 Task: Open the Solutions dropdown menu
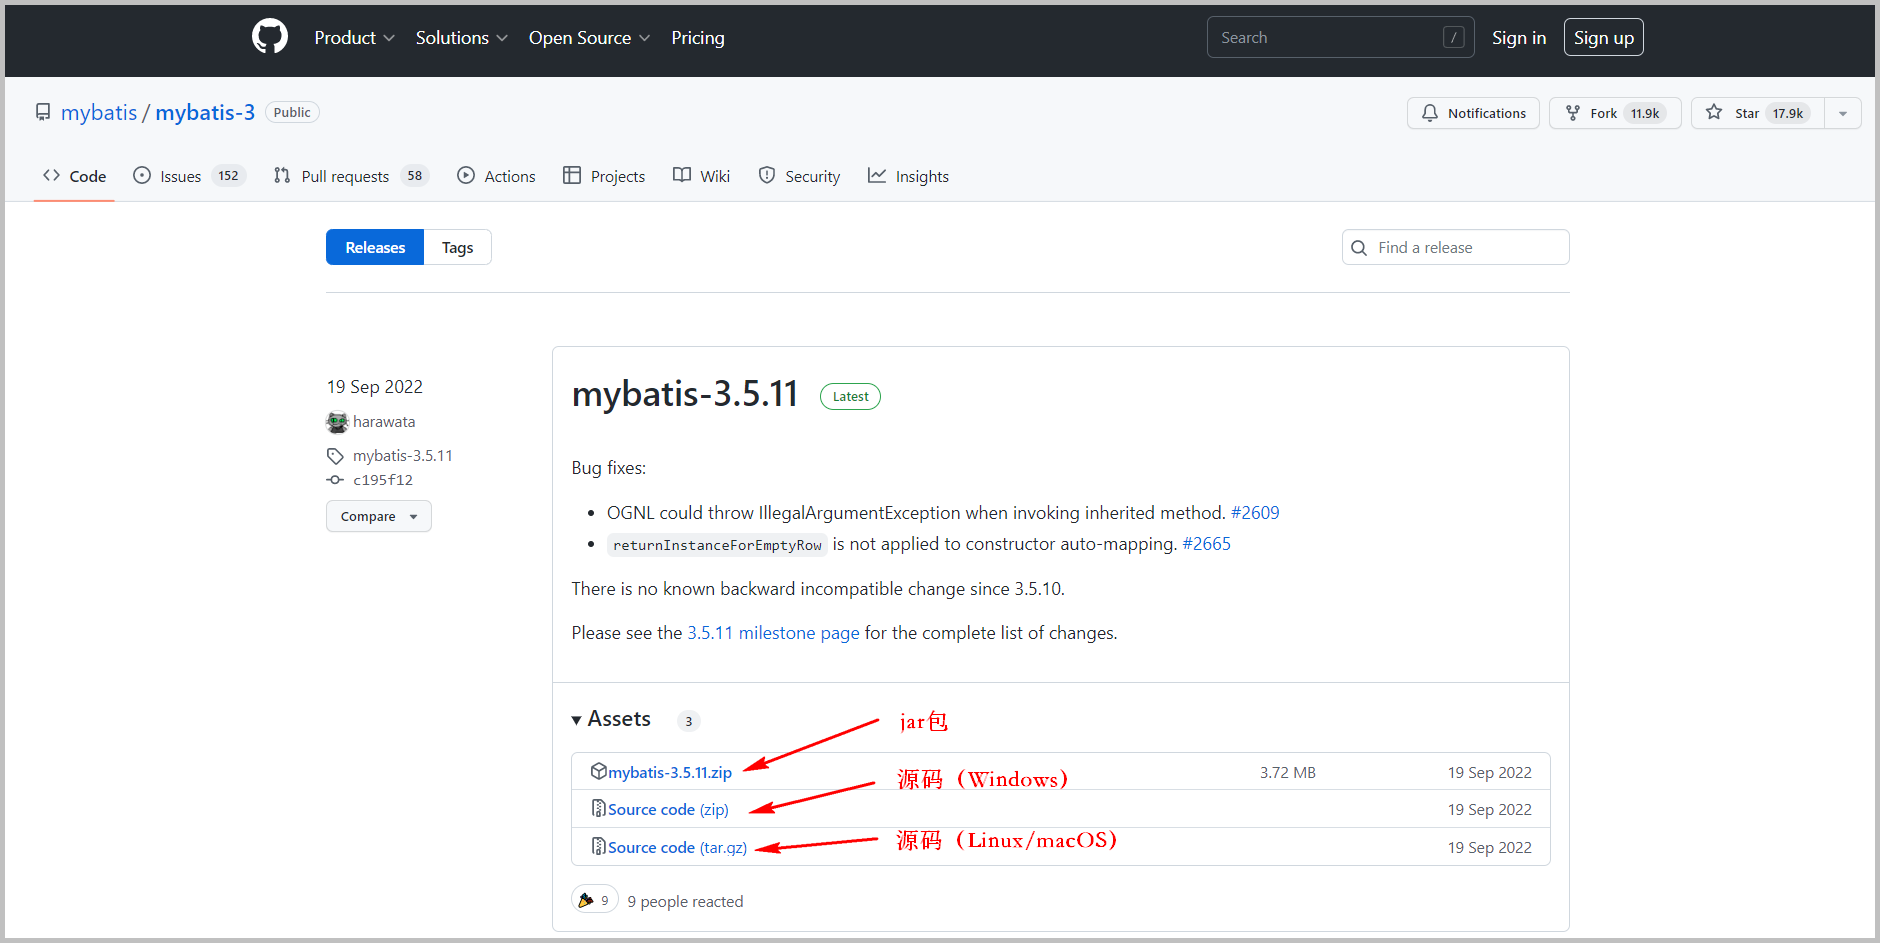(x=462, y=37)
